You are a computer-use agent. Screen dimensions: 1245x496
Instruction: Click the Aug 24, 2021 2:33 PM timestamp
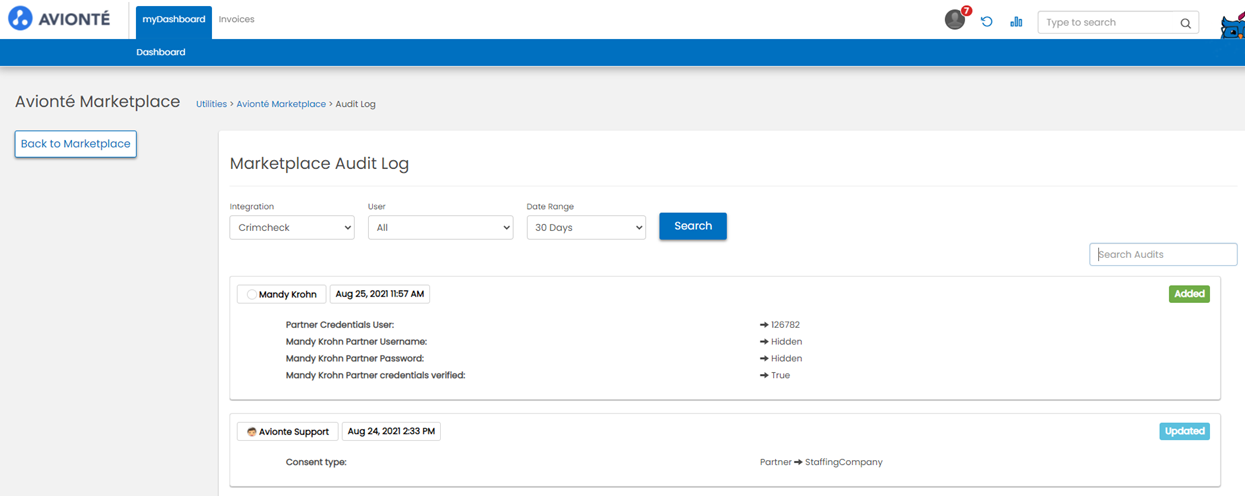(x=391, y=431)
